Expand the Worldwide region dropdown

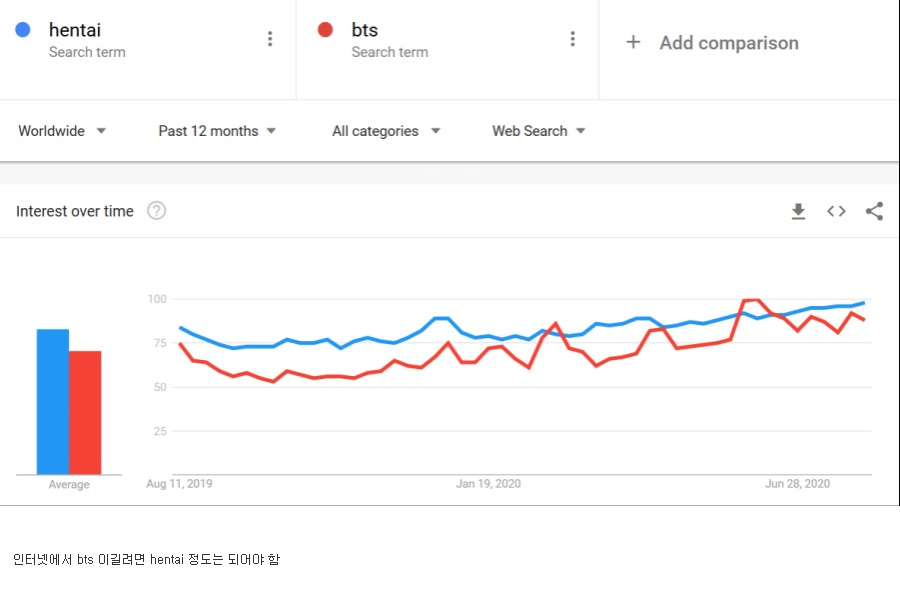62,131
